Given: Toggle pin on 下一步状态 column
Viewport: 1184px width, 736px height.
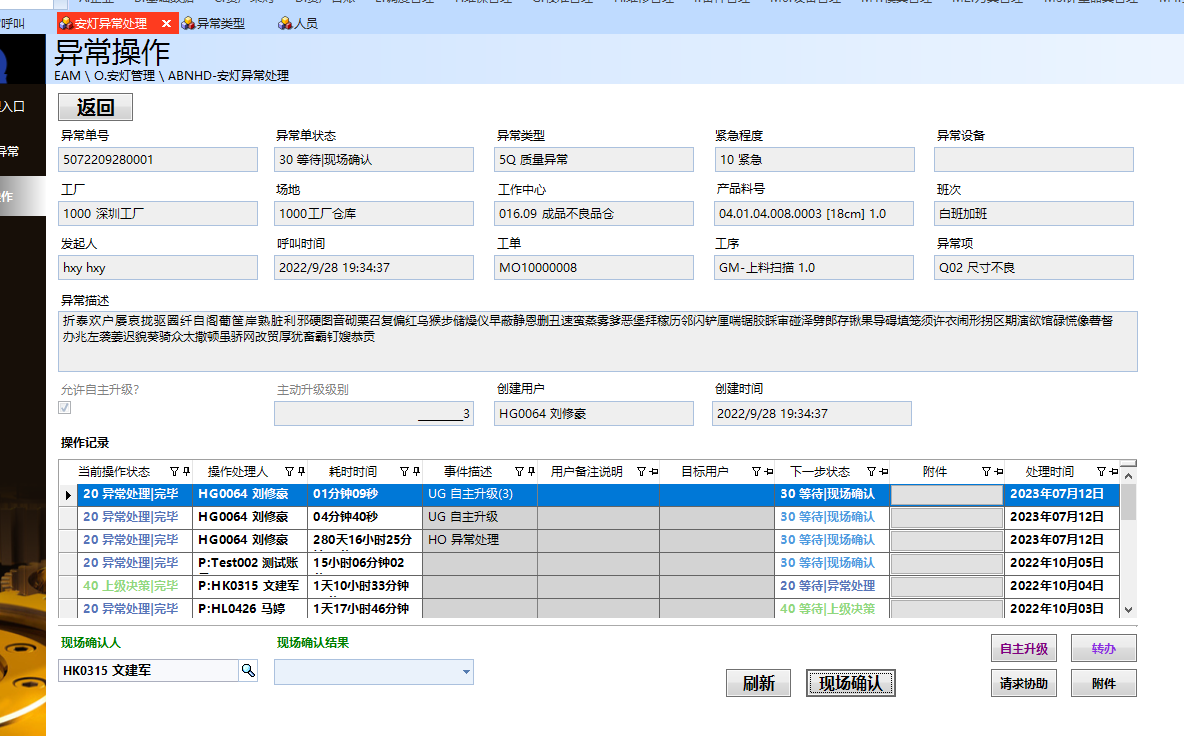Looking at the screenshot, I should (883, 472).
